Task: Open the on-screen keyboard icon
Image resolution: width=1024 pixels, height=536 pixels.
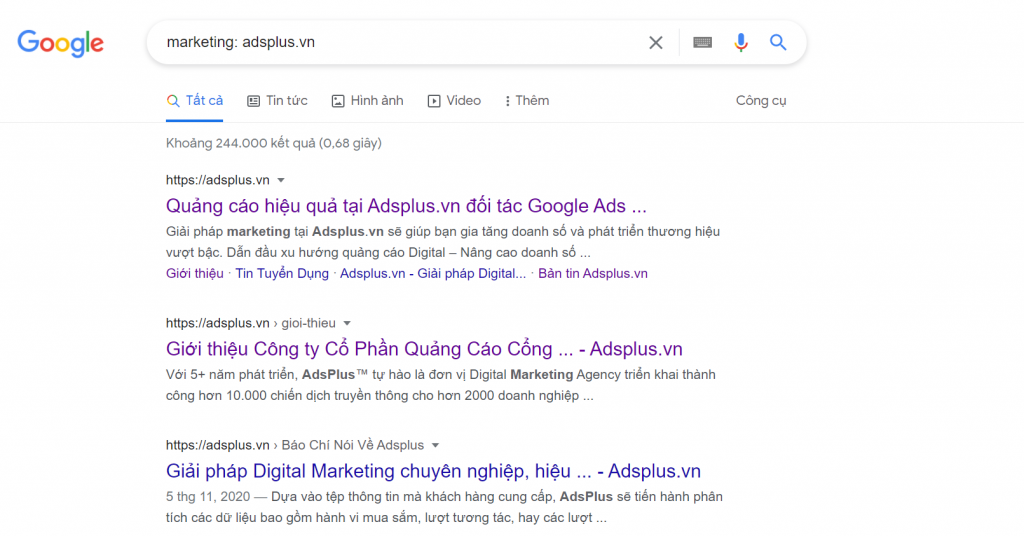Action: 703,42
